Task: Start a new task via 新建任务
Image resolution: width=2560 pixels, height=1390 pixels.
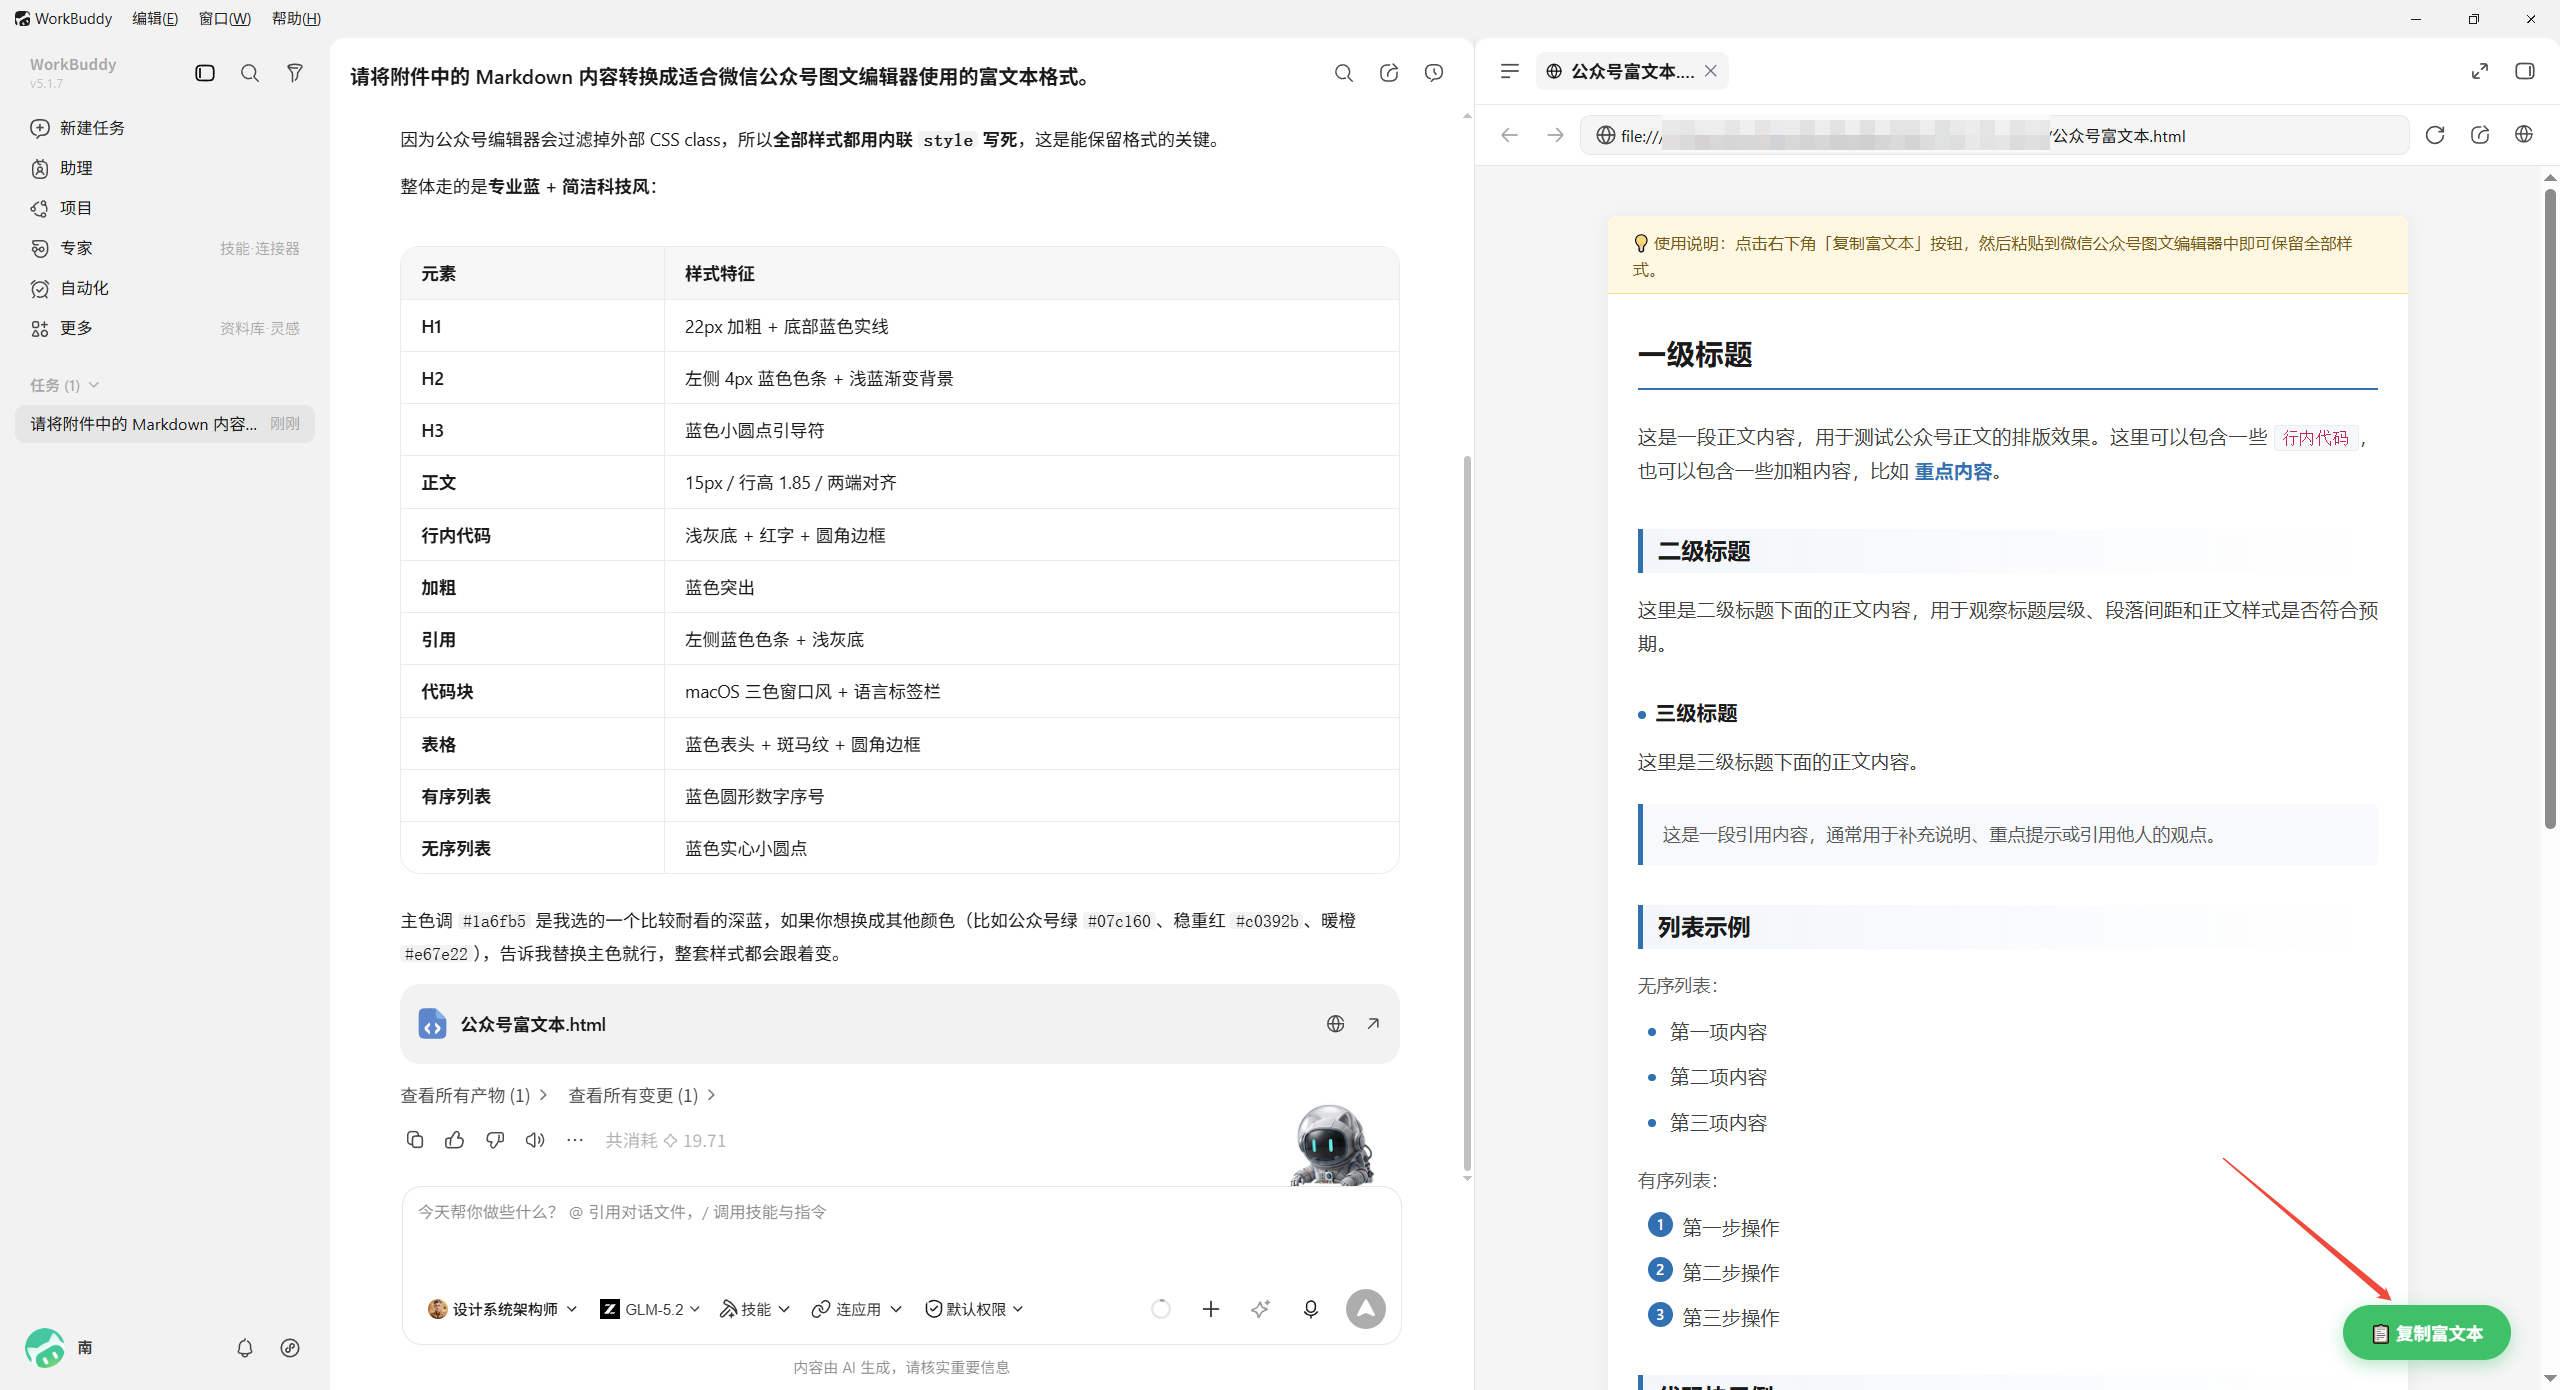Action: point(165,128)
